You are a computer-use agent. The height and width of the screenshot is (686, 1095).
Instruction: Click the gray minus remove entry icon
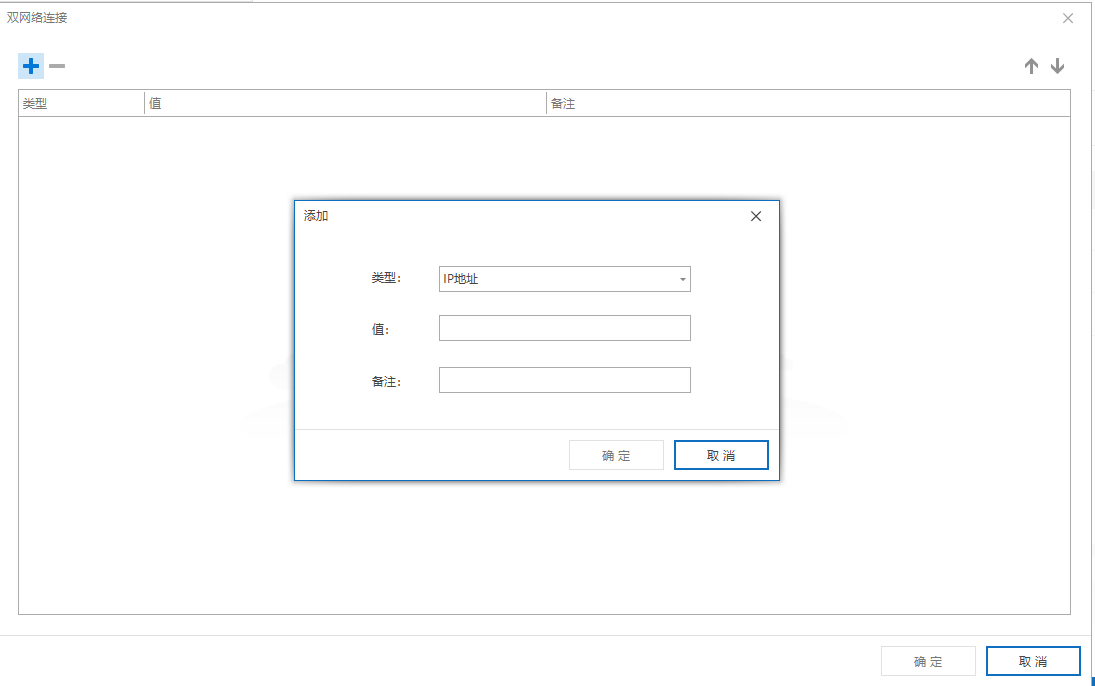point(57,66)
